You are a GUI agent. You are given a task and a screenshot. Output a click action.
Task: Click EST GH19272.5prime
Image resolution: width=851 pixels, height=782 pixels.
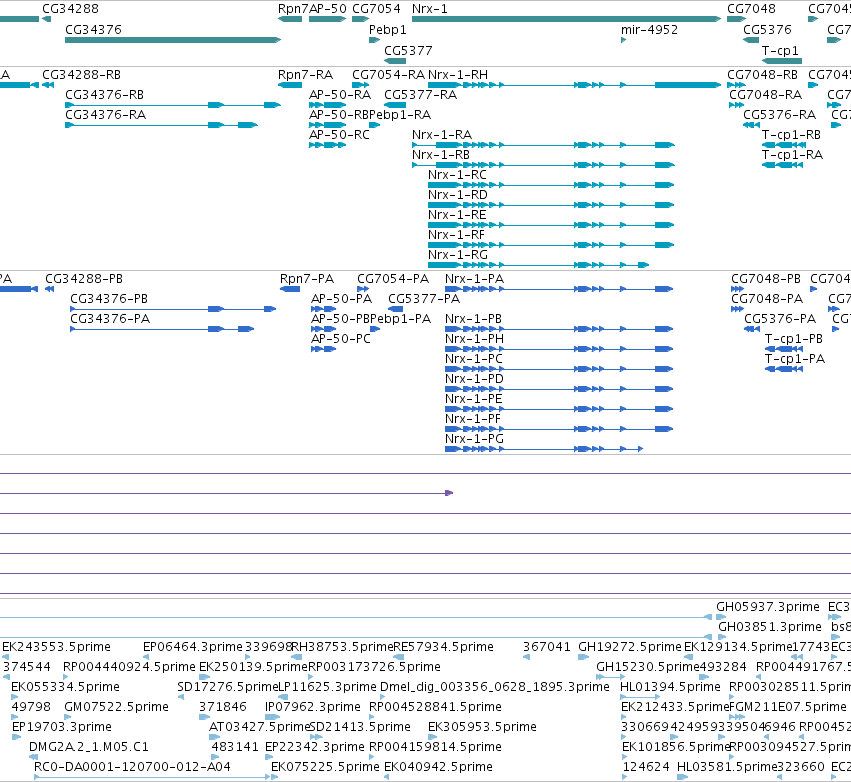click(630, 647)
